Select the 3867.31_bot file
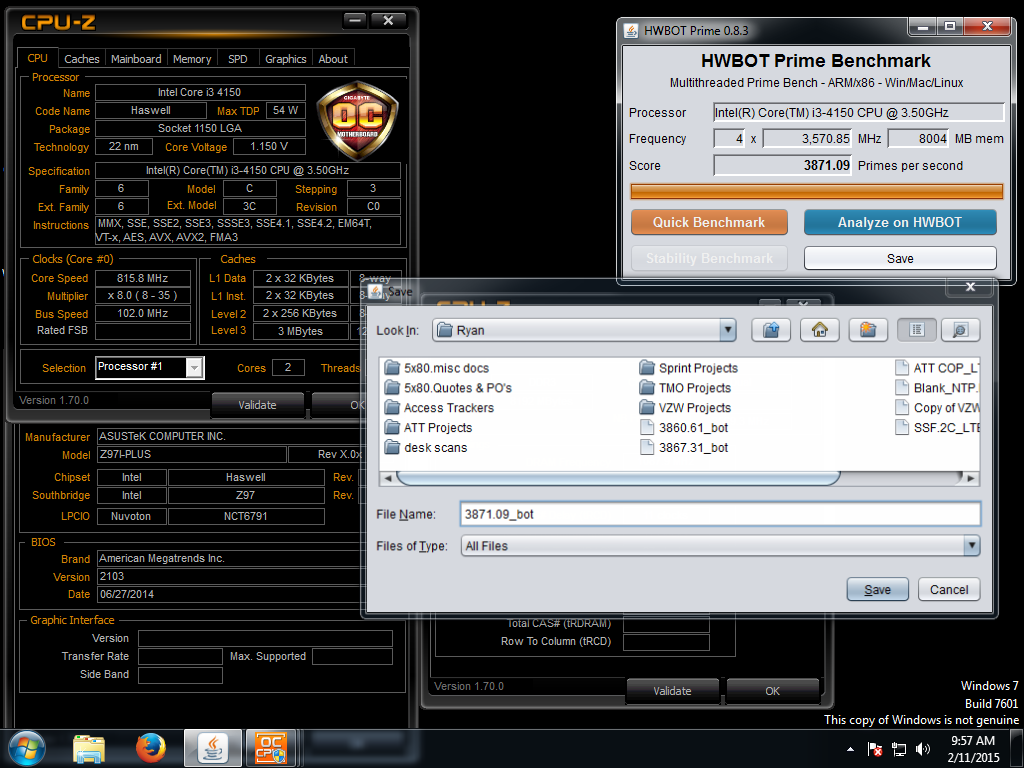 click(x=684, y=447)
